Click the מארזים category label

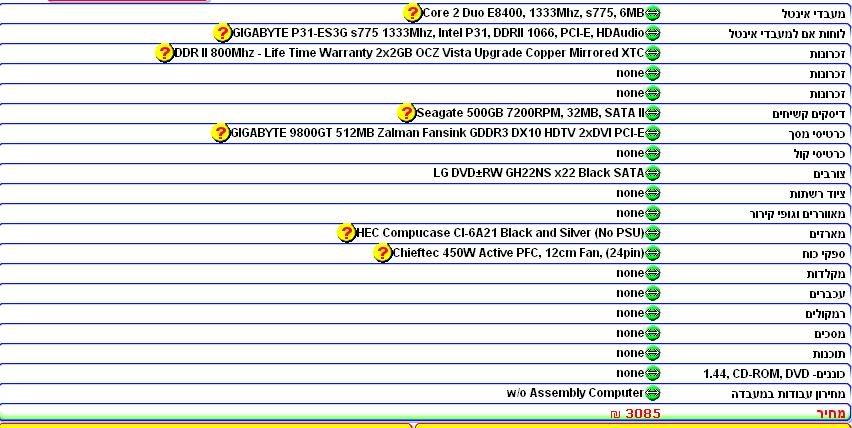[828, 234]
